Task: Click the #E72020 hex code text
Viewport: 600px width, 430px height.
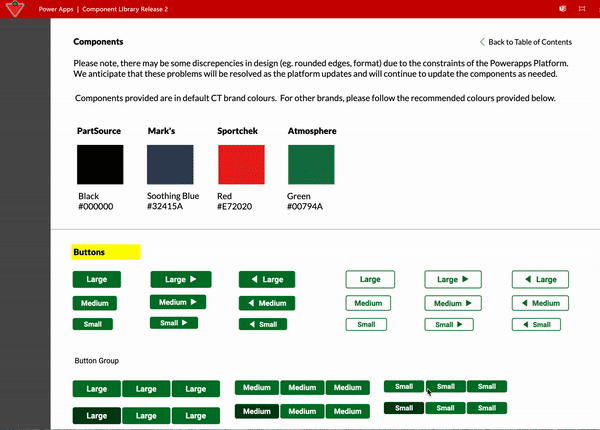Action: pos(235,207)
